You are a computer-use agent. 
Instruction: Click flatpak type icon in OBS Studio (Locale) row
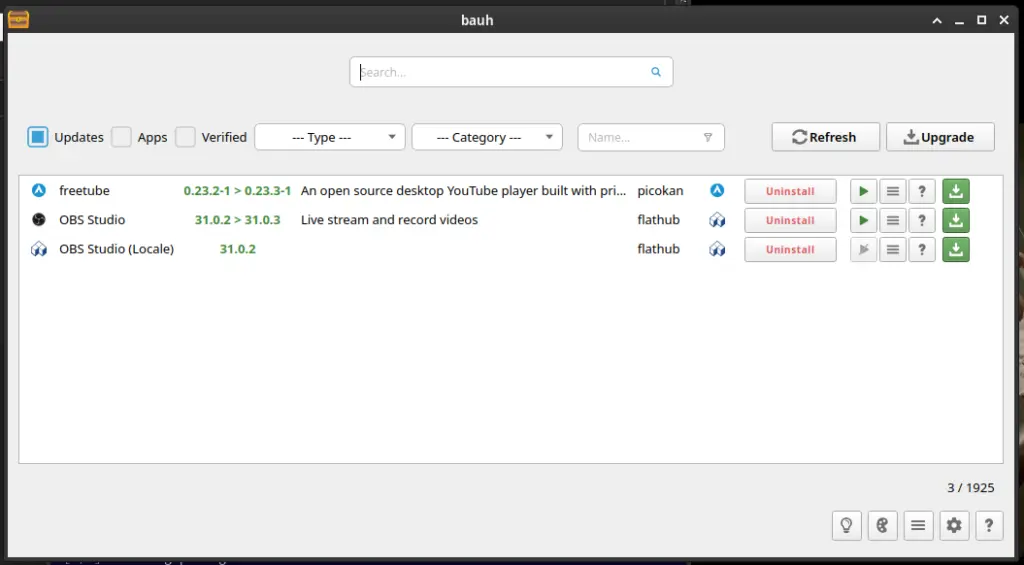[x=717, y=249]
